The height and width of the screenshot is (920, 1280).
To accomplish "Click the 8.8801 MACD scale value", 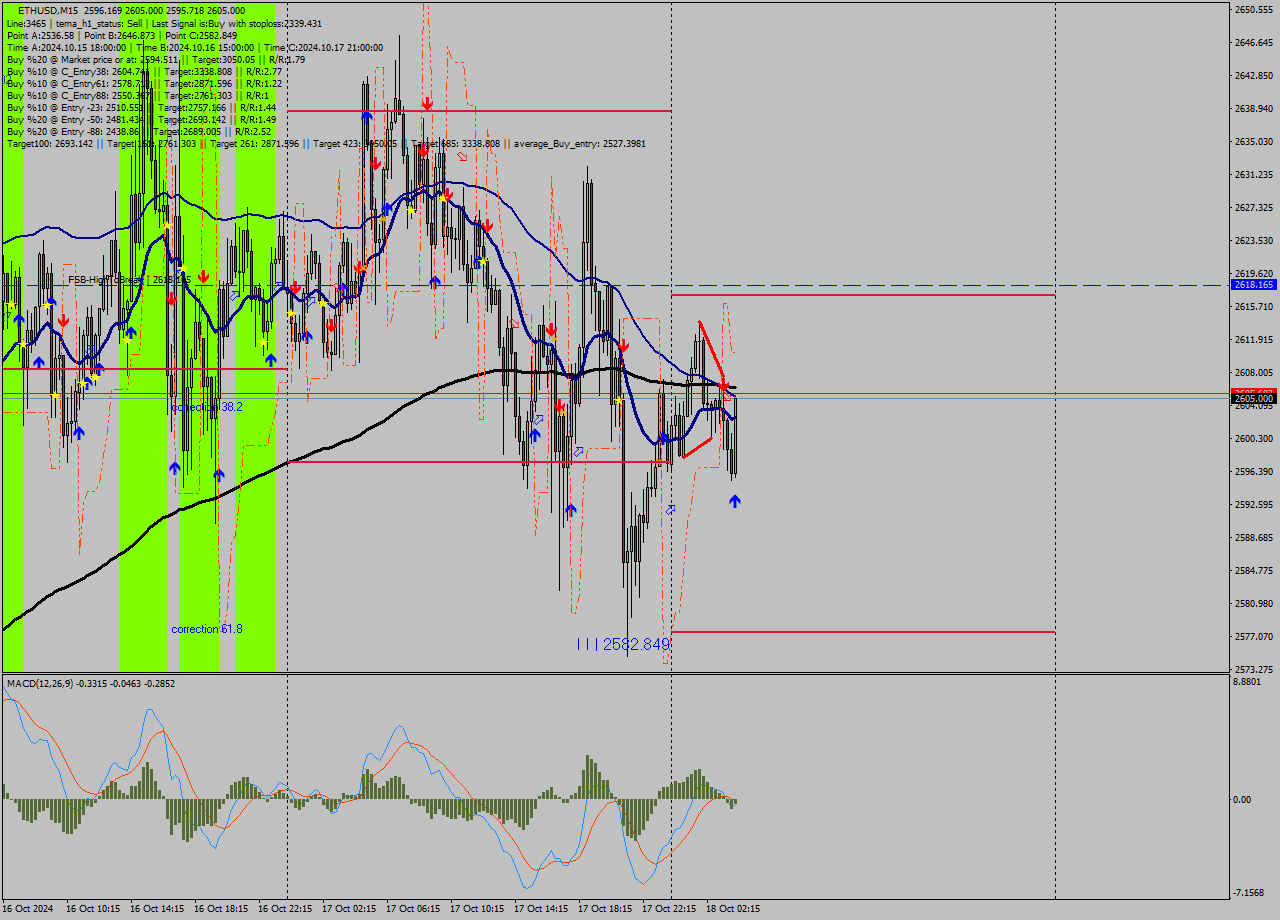I will 1249,682.
